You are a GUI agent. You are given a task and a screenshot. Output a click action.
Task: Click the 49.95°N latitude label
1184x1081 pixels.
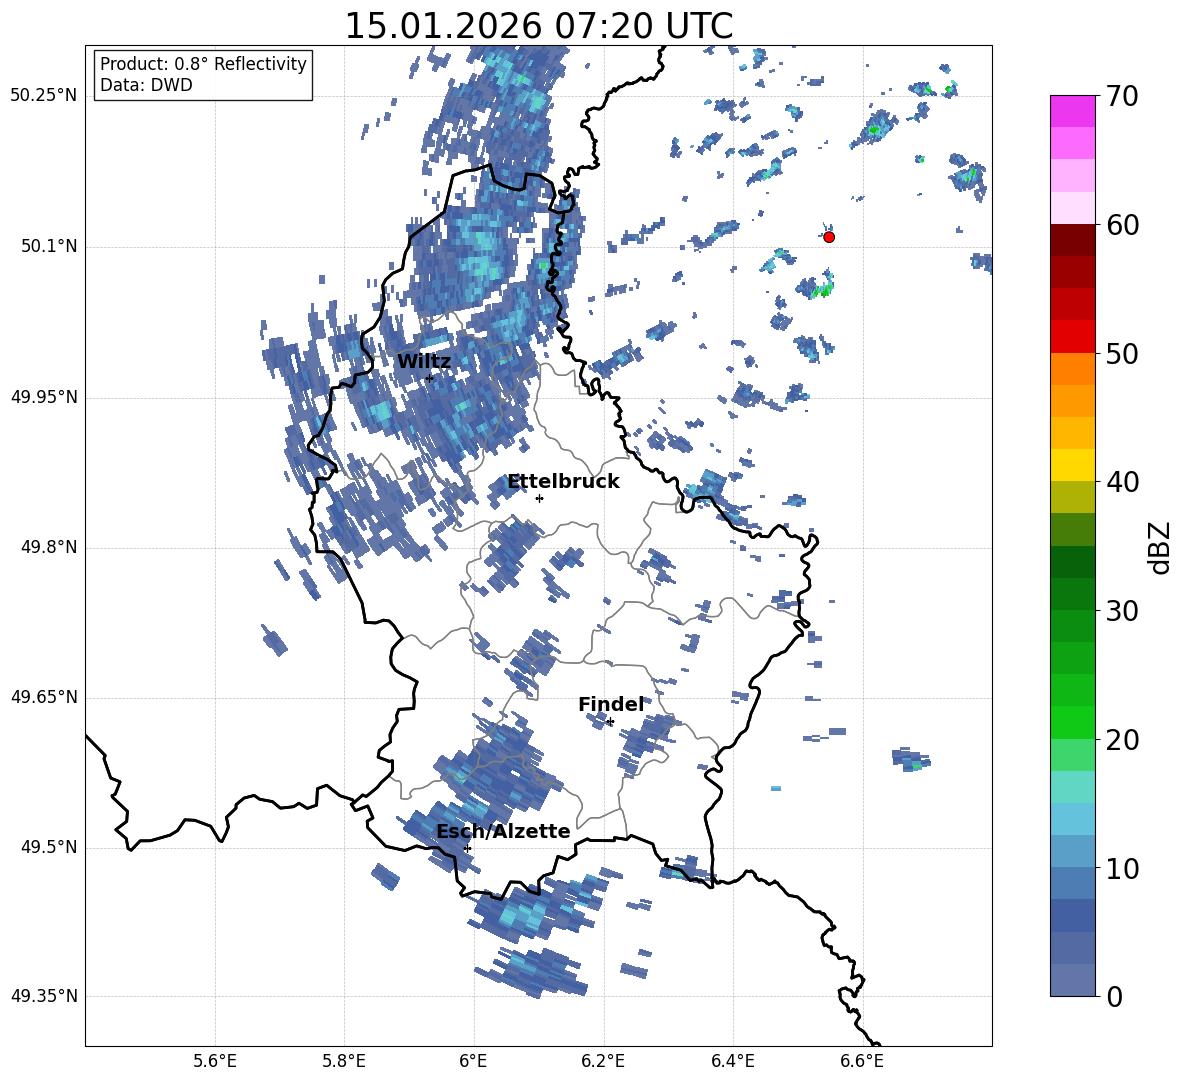click(x=44, y=397)
